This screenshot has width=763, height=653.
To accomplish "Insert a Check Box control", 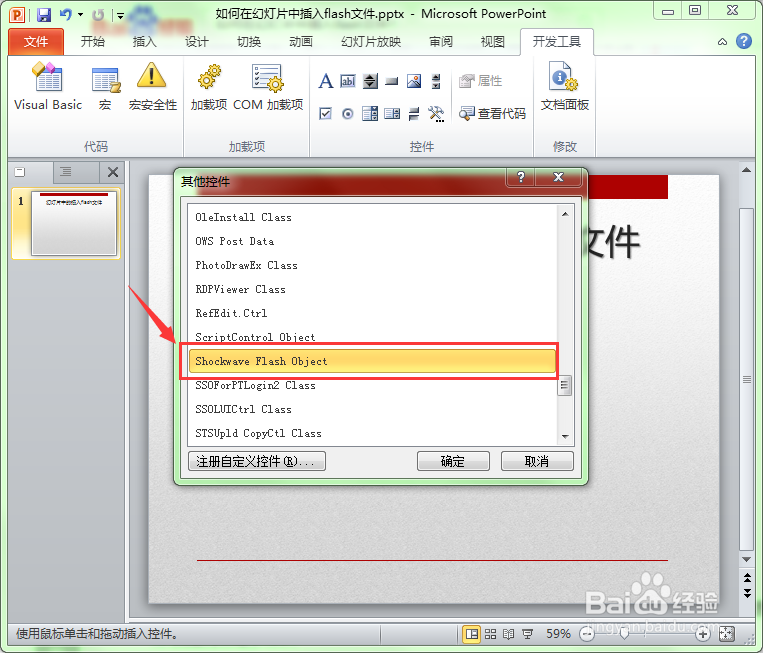I will [325, 114].
